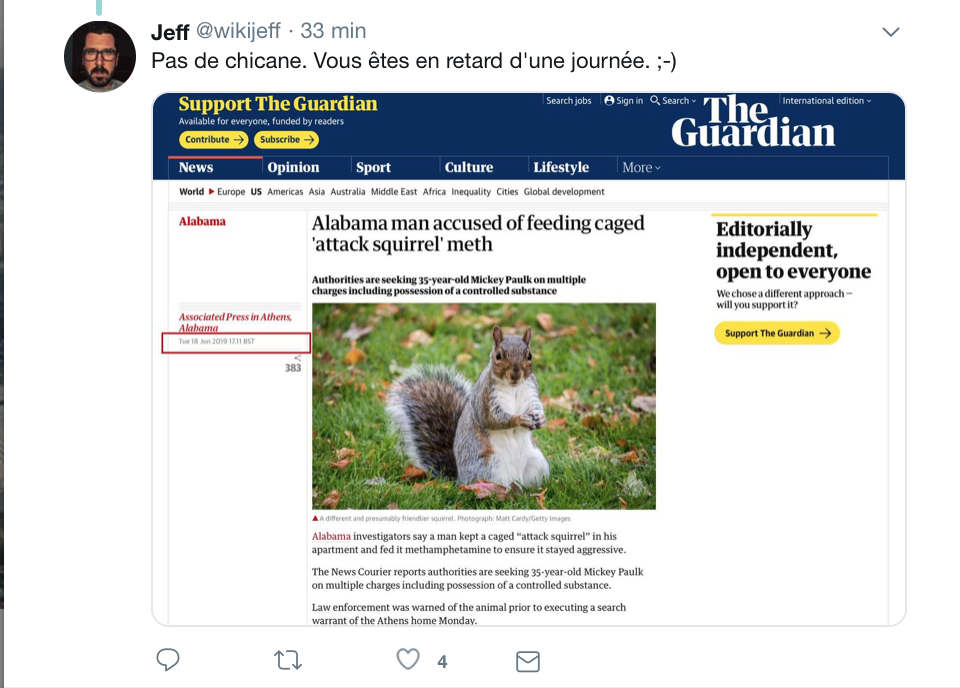This screenshot has height=688, width=960.
Task: Share tweet via envelope message icon
Action: [528, 662]
